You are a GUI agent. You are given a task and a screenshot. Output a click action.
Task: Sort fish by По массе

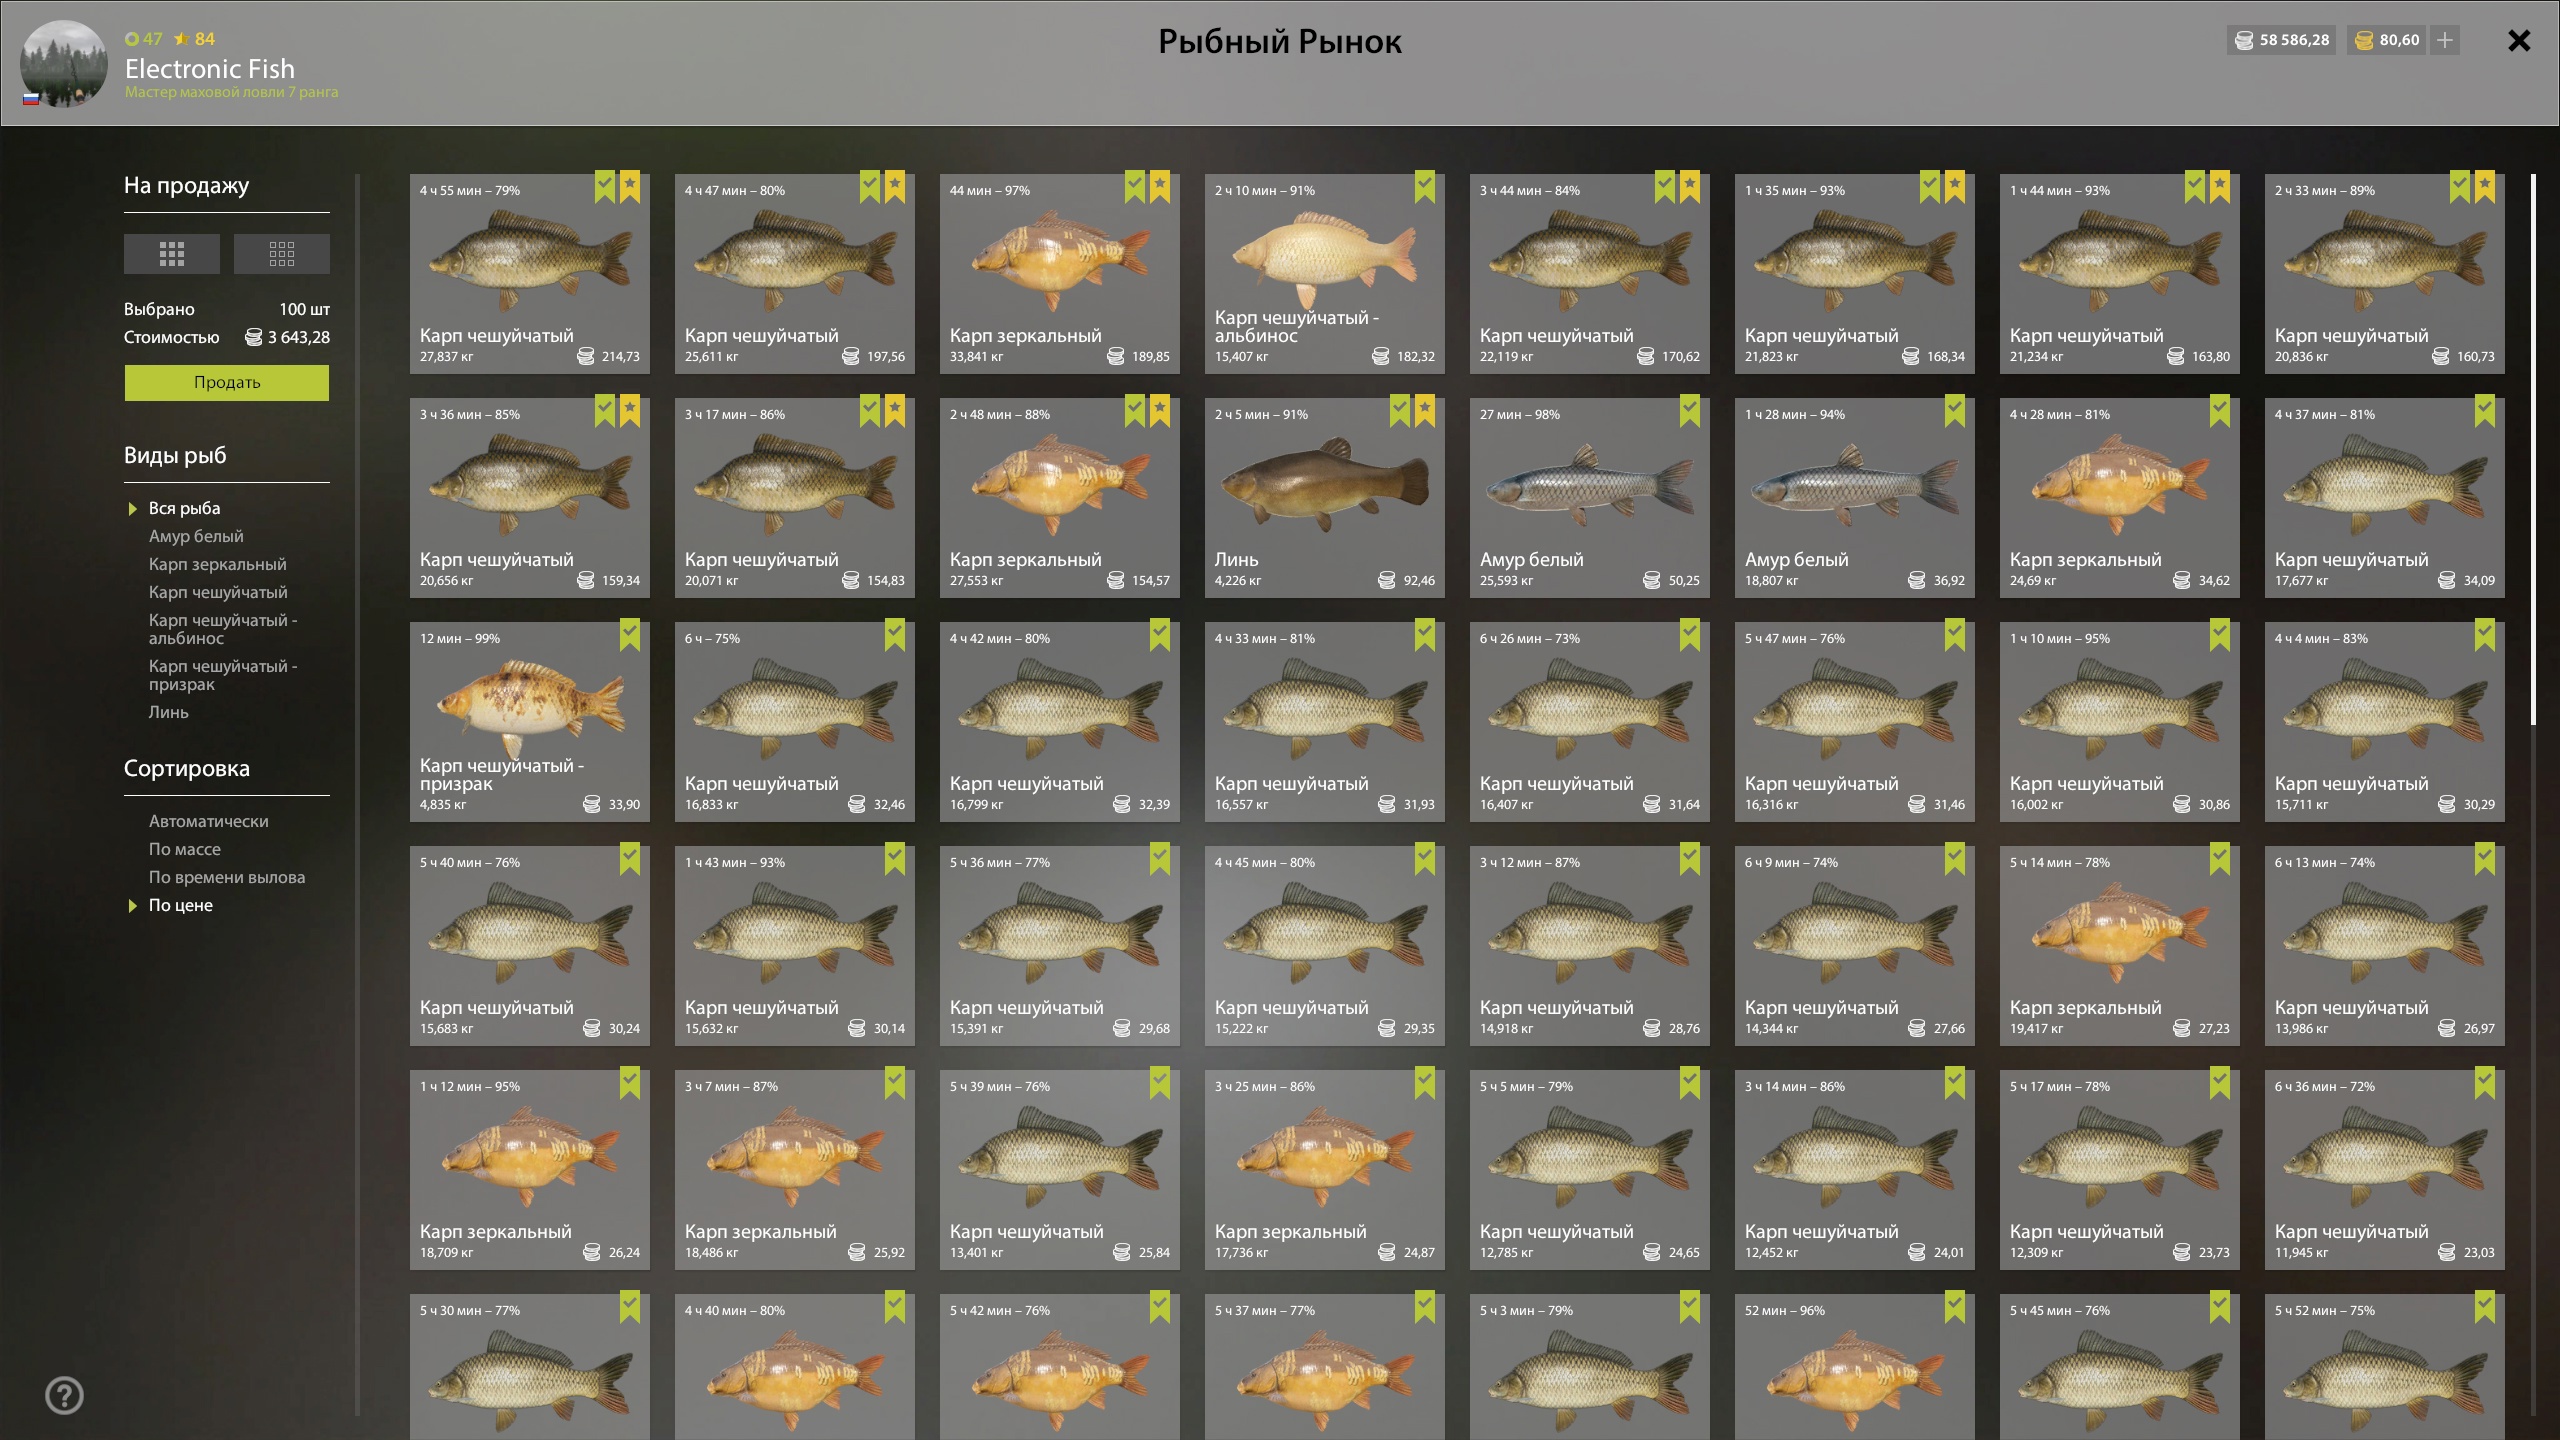click(185, 849)
